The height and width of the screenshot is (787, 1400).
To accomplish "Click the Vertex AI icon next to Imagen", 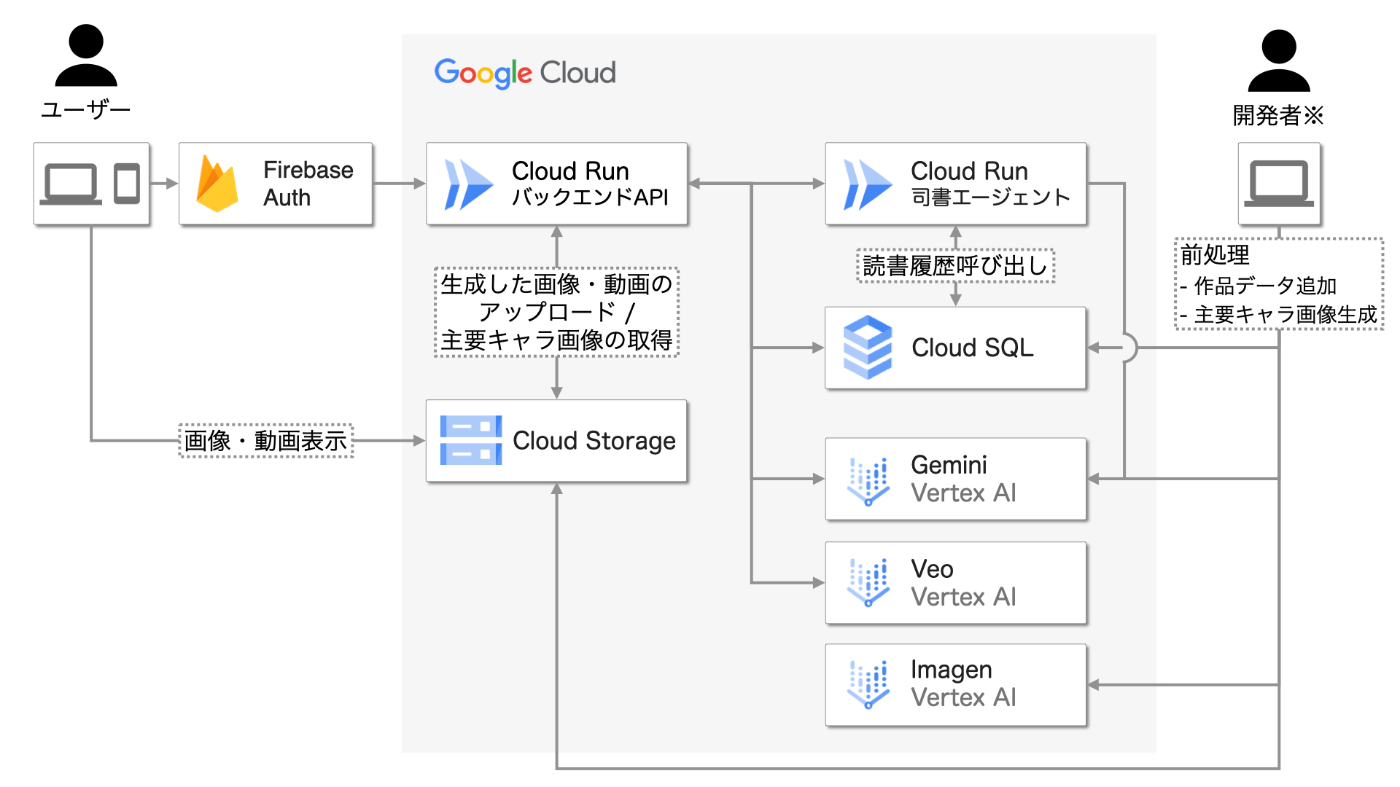I will coord(867,685).
